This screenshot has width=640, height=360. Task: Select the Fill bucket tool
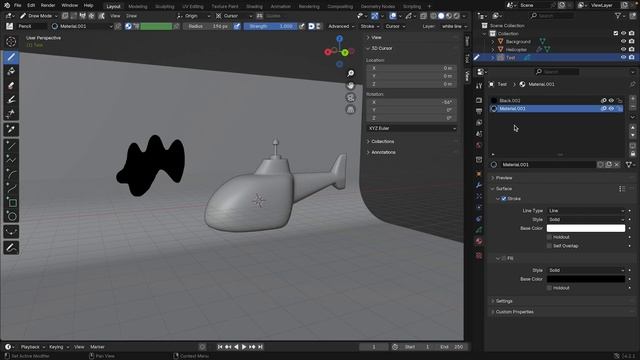[11, 71]
